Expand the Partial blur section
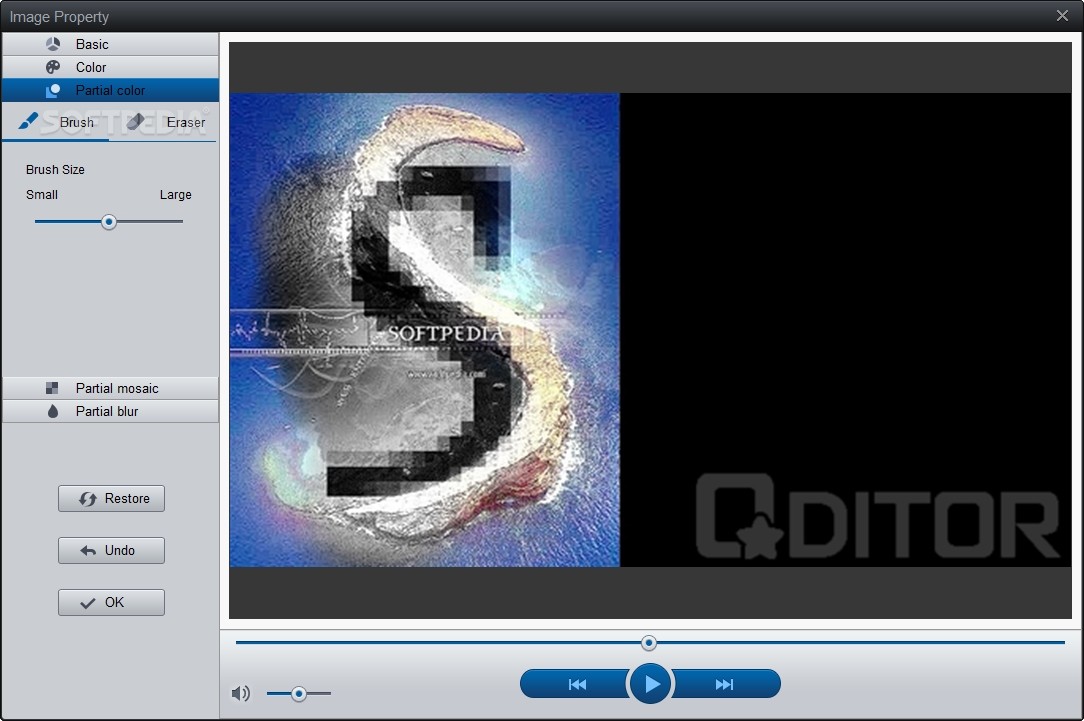The width and height of the screenshot is (1084, 721). click(x=110, y=411)
